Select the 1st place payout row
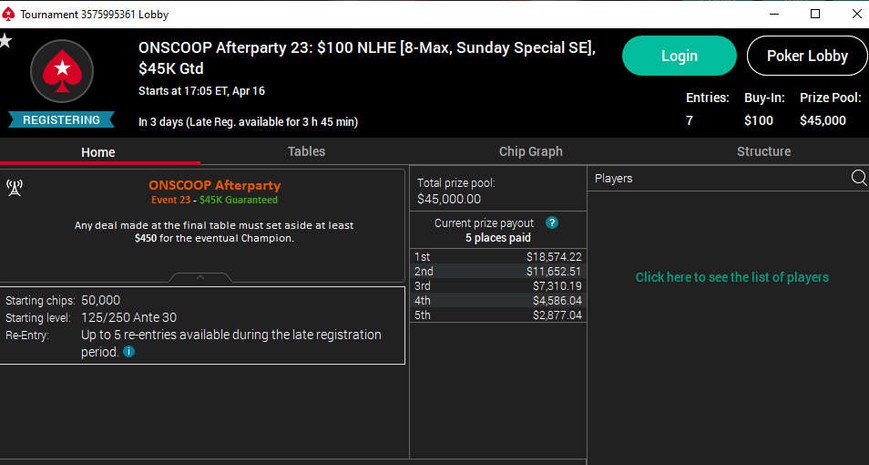Viewport: 869px width, 465px height. pos(498,257)
